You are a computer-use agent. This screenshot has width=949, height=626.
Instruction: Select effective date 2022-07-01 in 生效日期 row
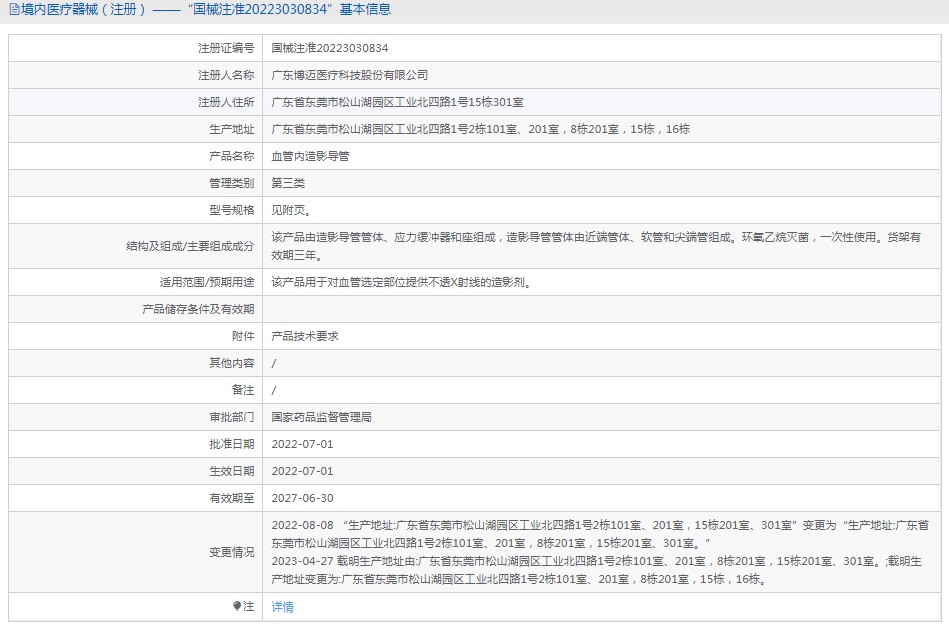[302, 471]
